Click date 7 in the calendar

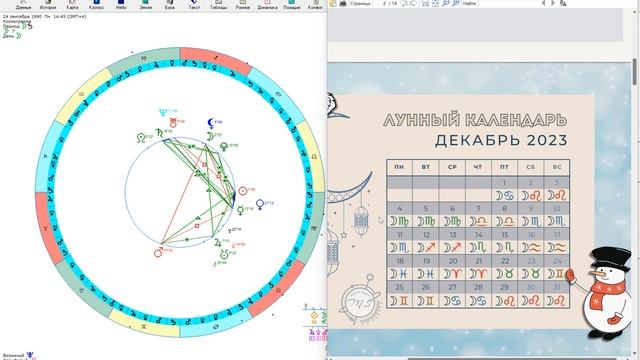coord(478,209)
